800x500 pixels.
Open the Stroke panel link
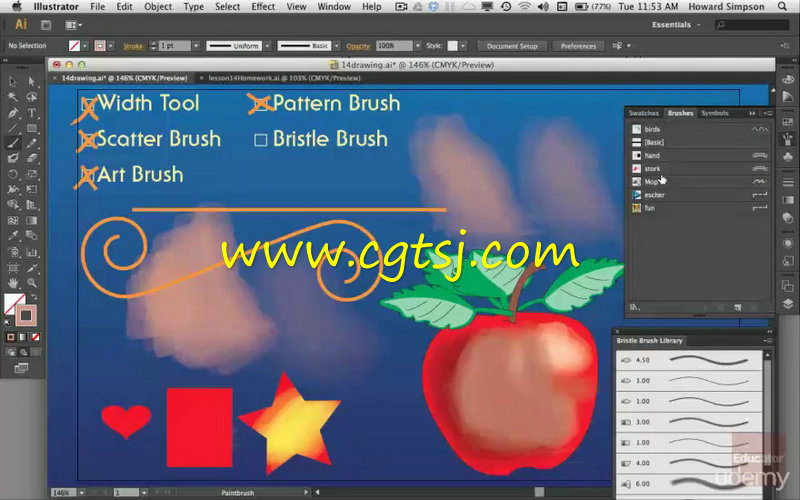[x=133, y=46]
